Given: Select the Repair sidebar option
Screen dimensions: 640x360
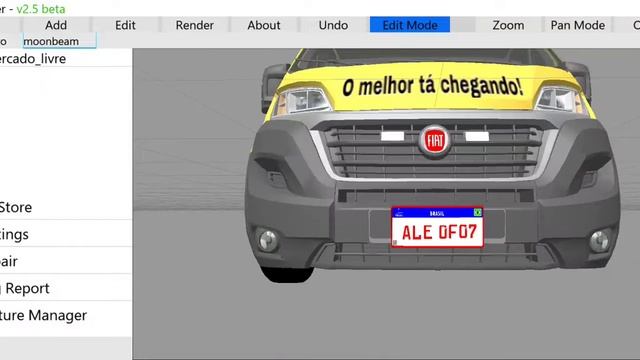Looking at the screenshot, I should 65,261.
